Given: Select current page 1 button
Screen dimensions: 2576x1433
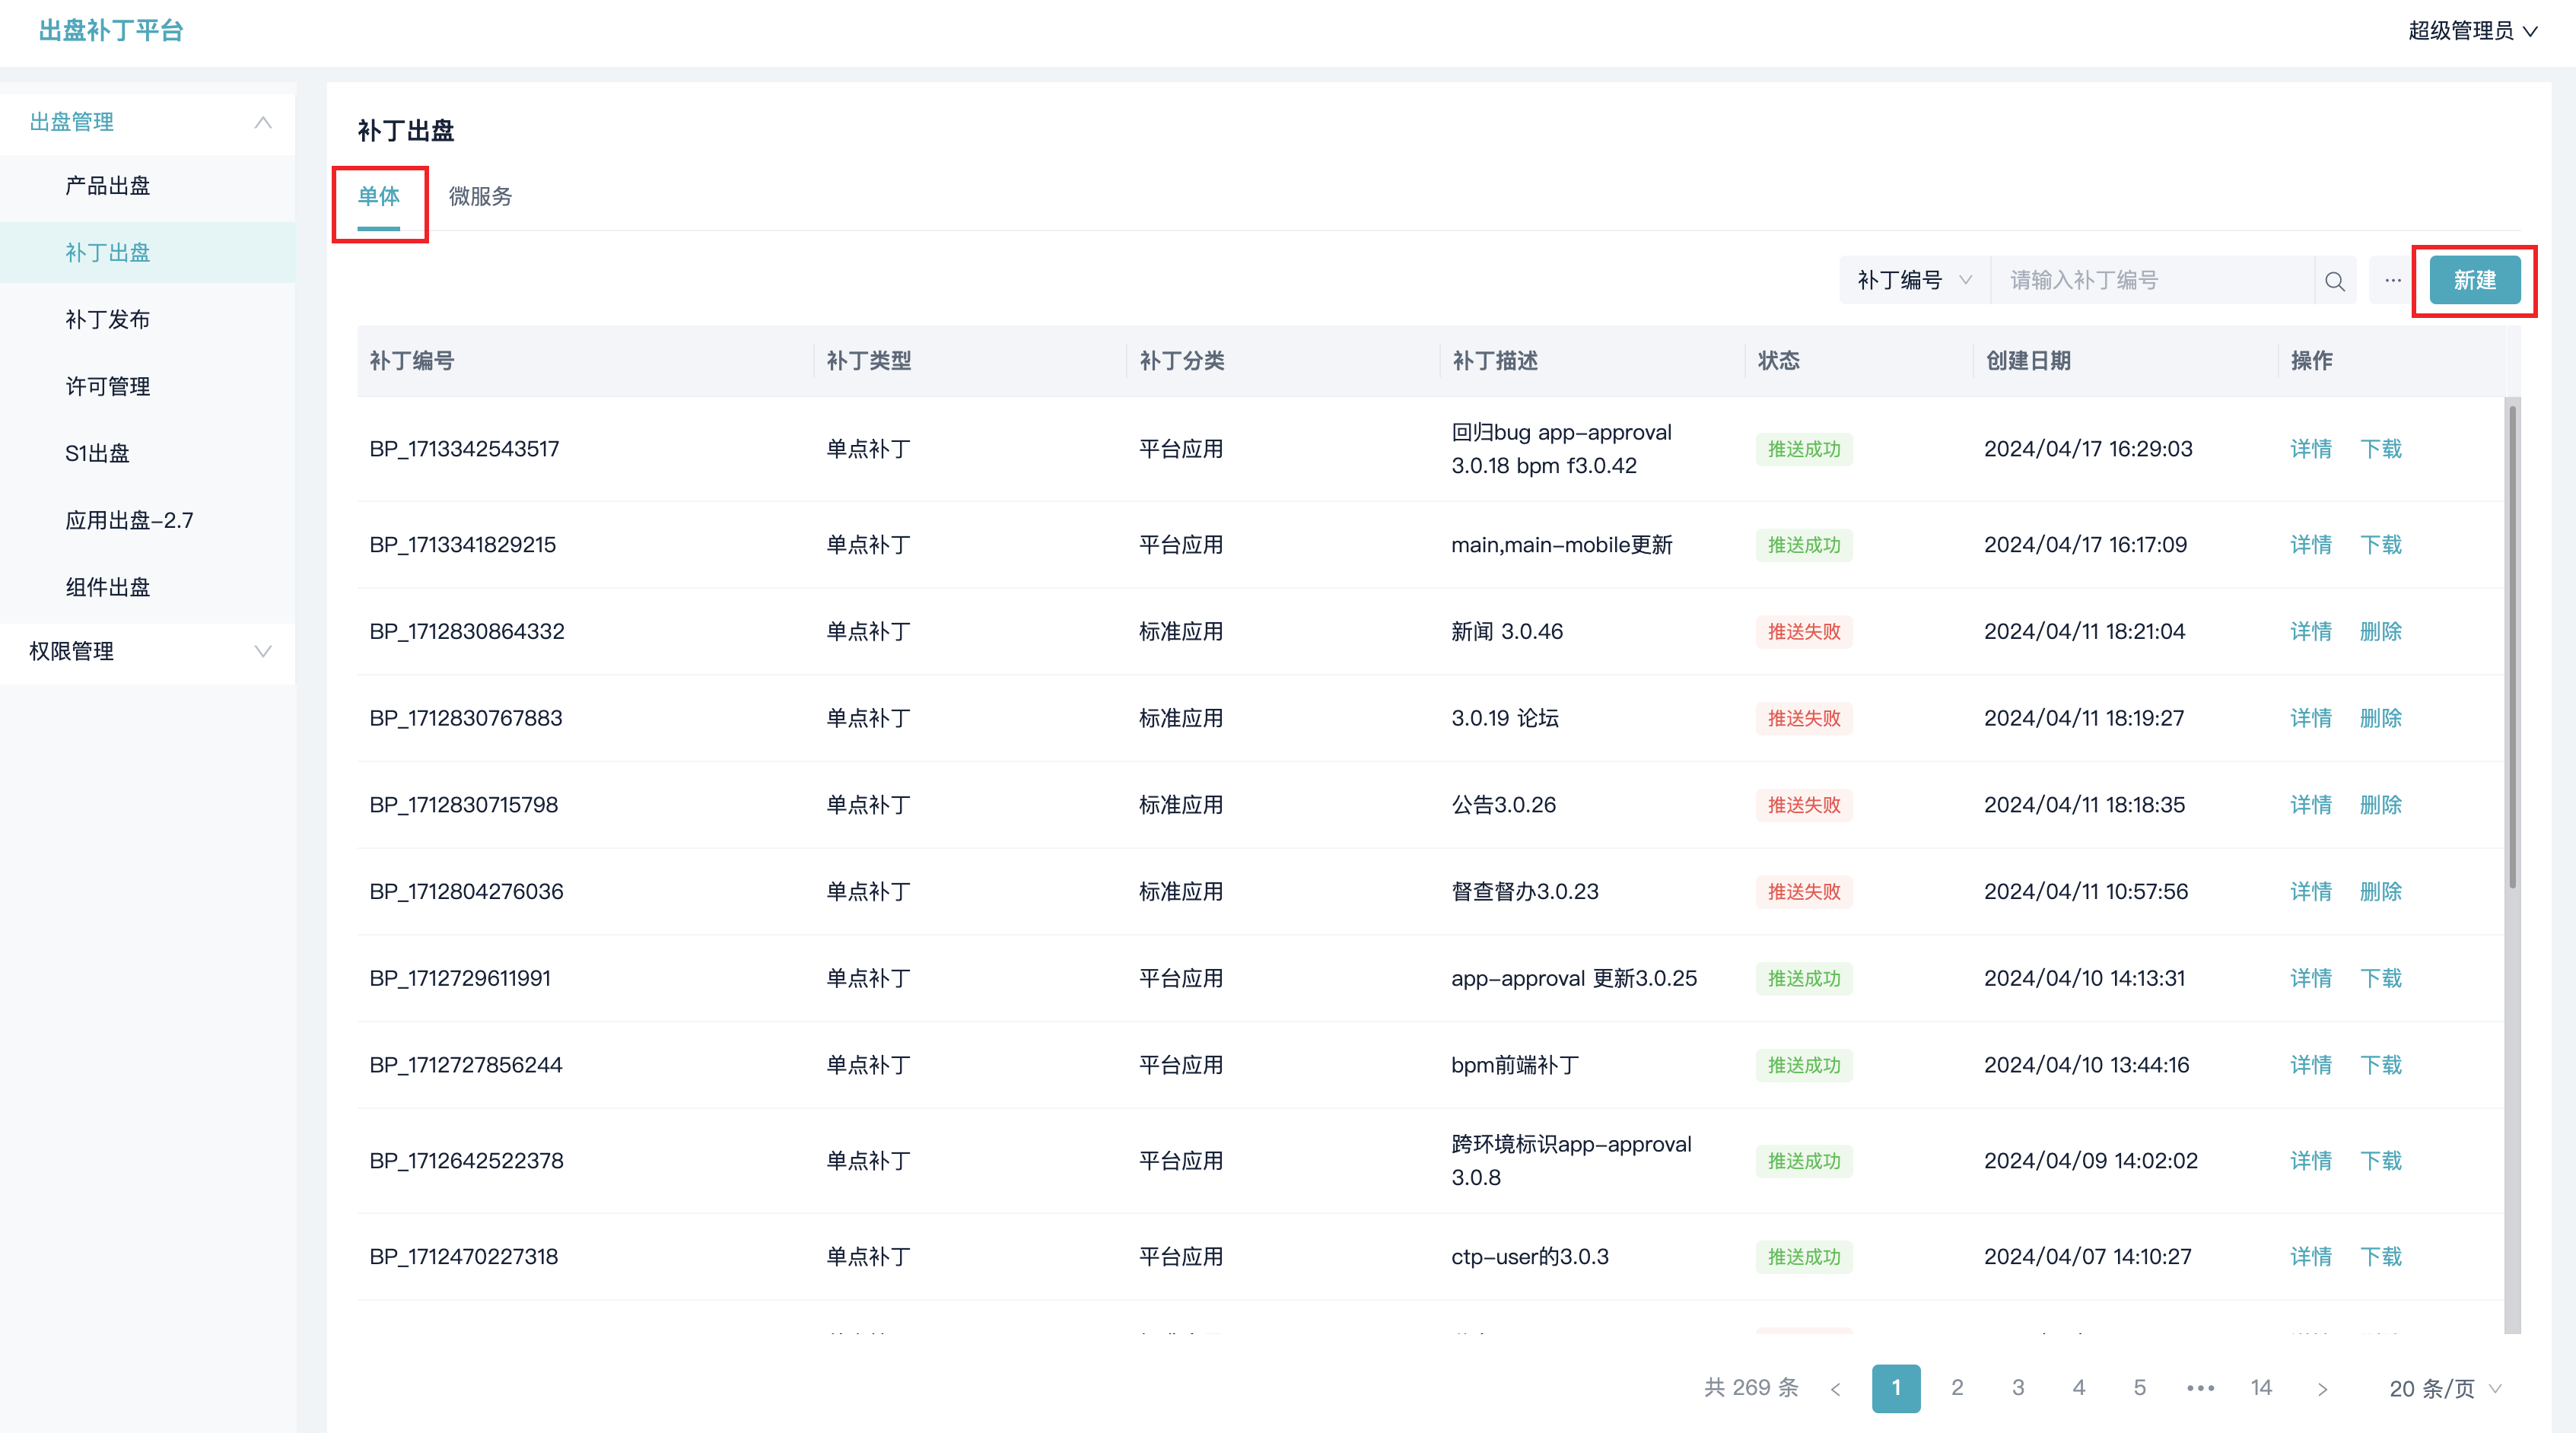Looking at the screenshot, I should pos(1896,1388).
